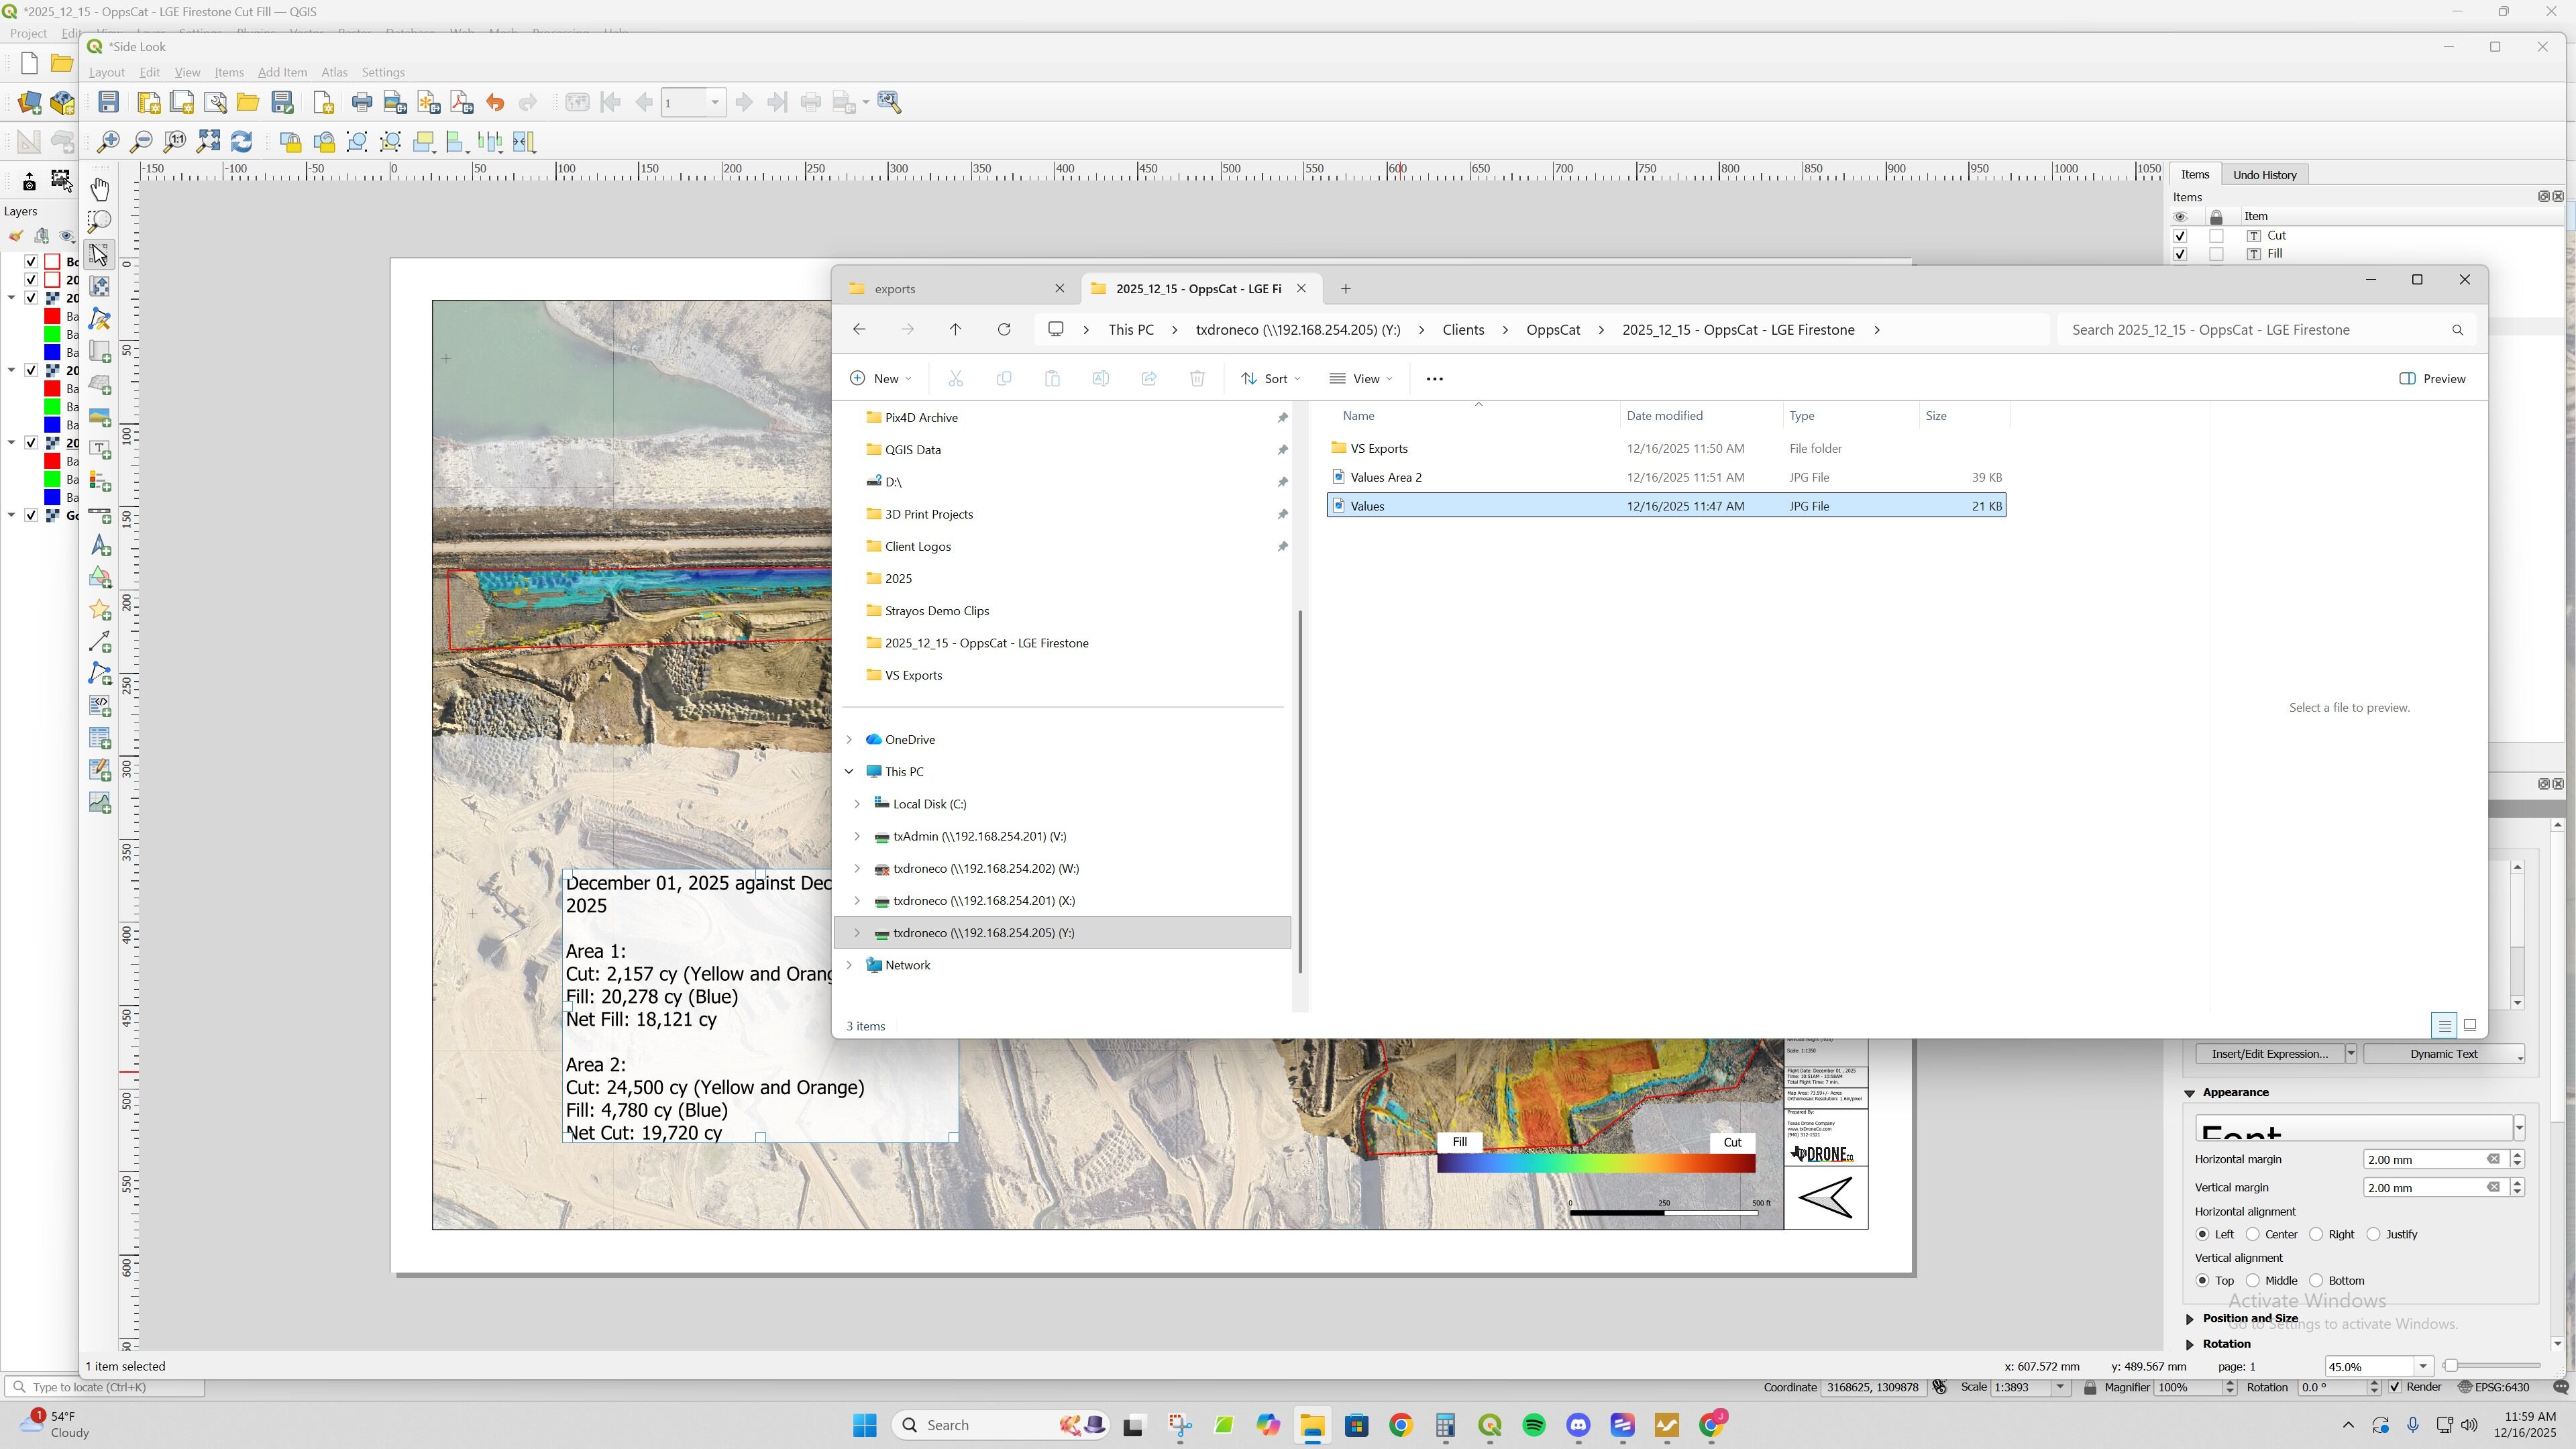Open the Sort dropdown in Explorer
This screenshot has width=2576, height=1449.
pyautogui.click(x=1270, y=379)
